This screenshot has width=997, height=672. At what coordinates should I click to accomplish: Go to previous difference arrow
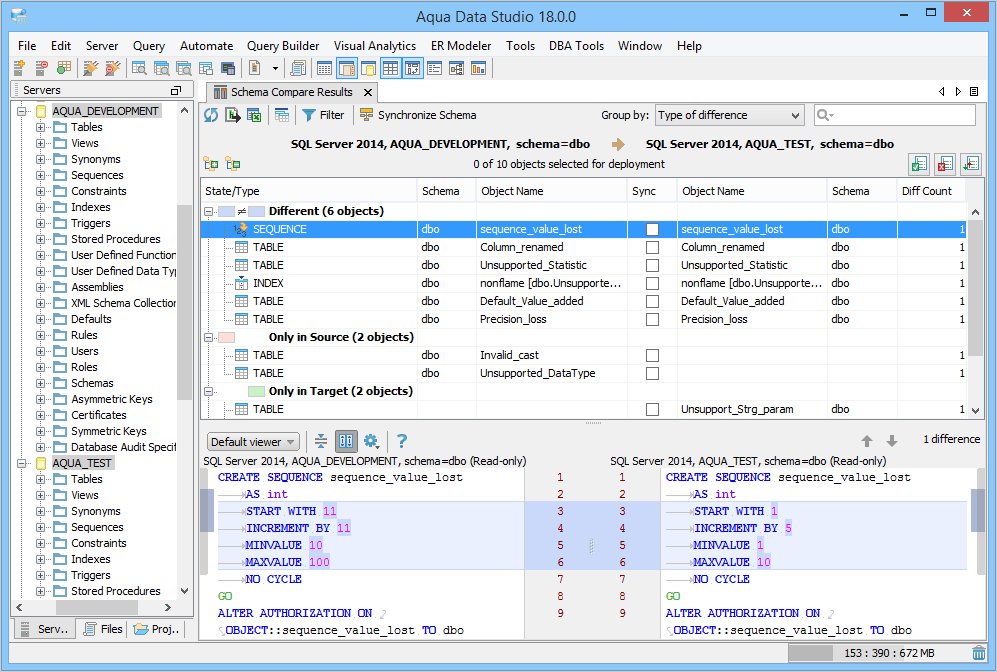click(x=867, y=441)
